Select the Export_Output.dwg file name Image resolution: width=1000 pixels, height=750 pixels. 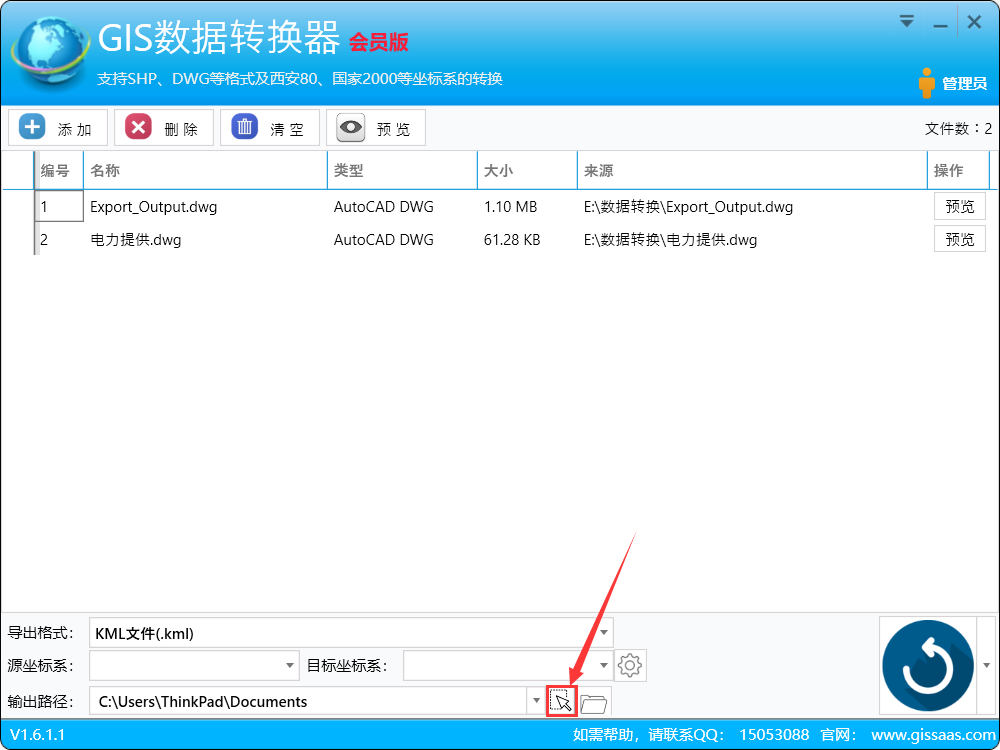point(154,207)
